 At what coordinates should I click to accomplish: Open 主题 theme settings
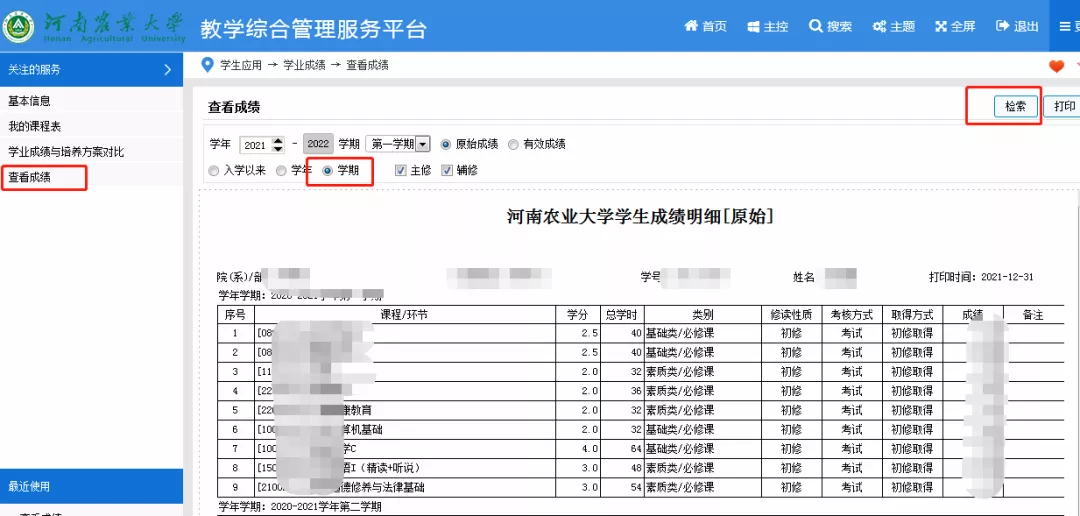893,26
